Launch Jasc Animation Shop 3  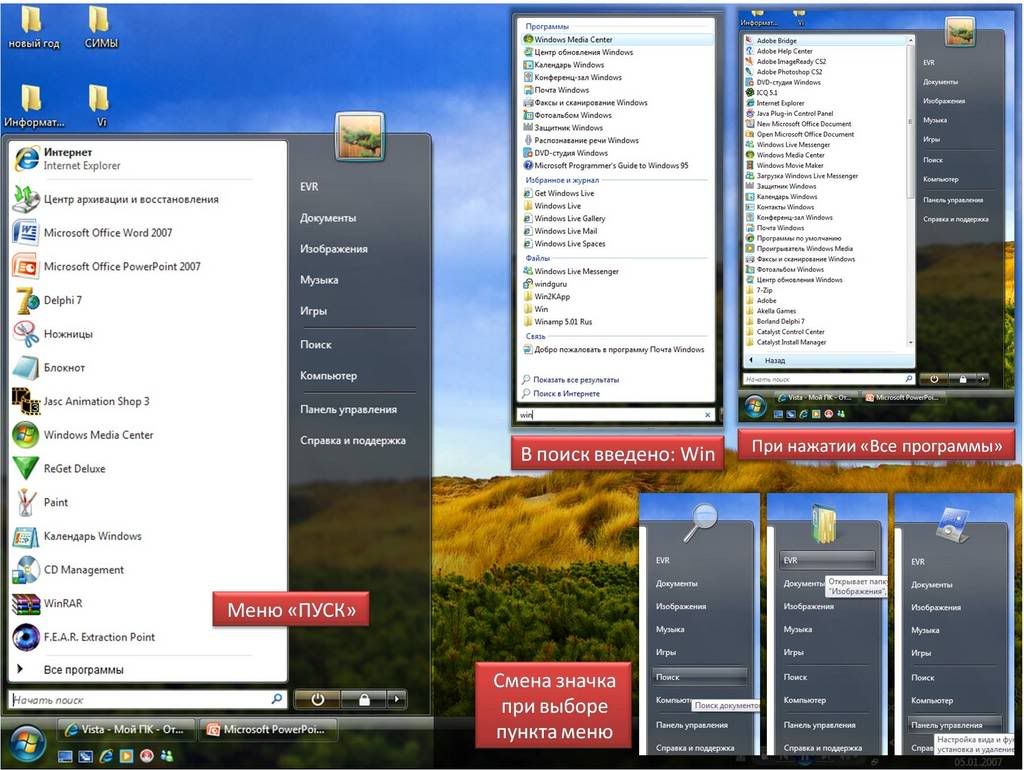click(x=96, y=401)
